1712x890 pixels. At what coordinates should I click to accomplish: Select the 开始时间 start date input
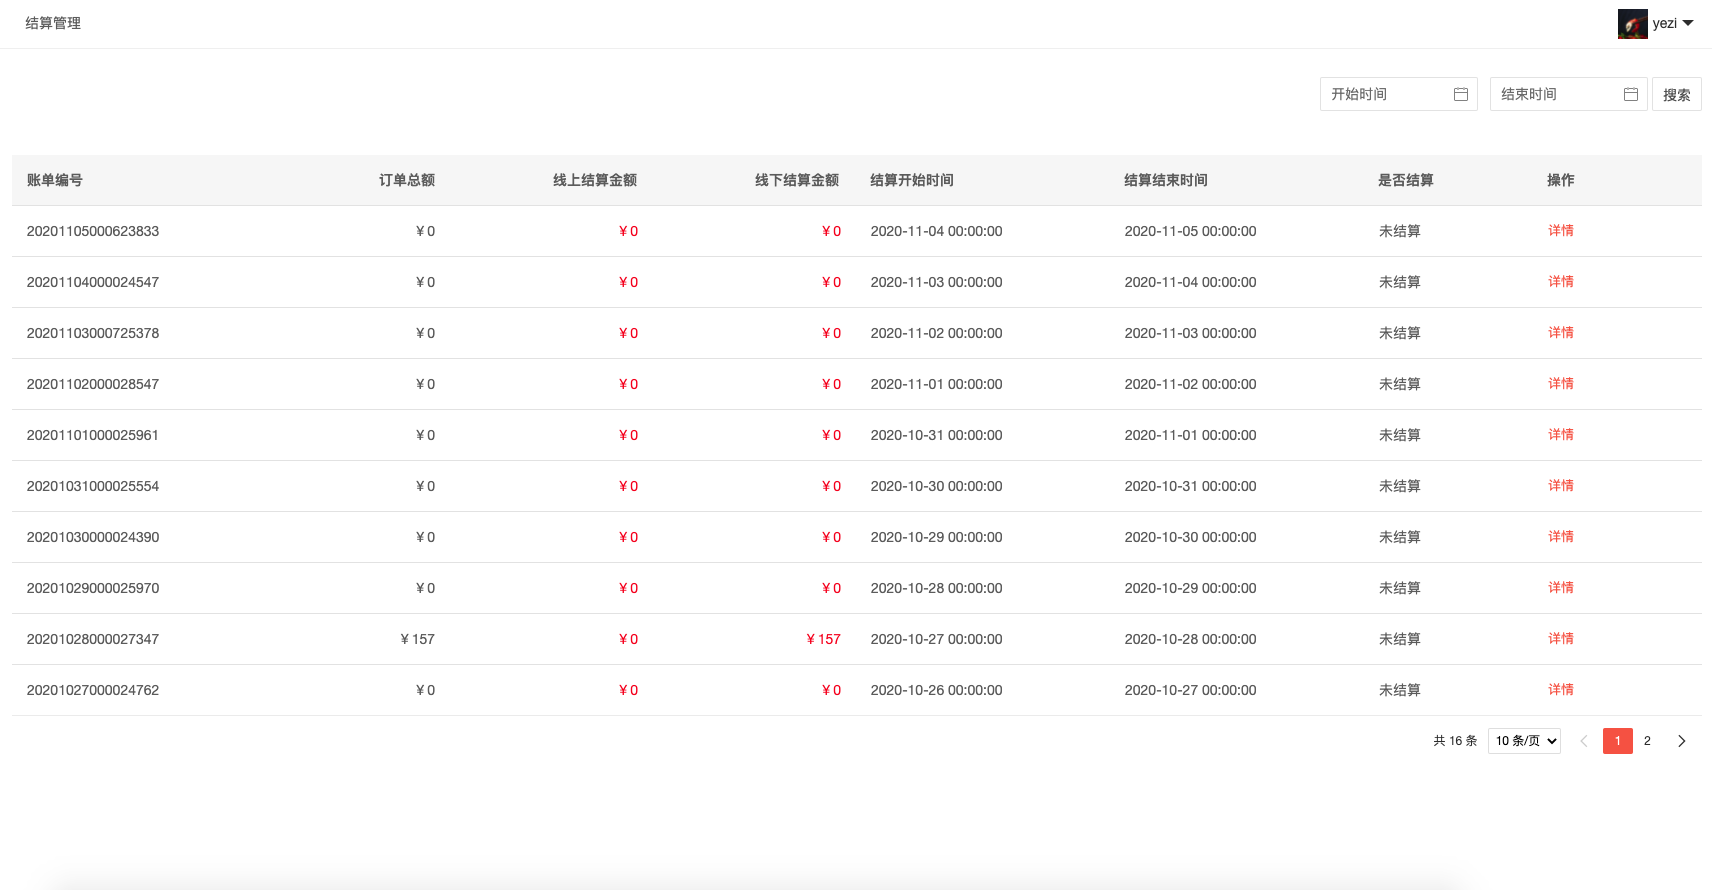1398,94
